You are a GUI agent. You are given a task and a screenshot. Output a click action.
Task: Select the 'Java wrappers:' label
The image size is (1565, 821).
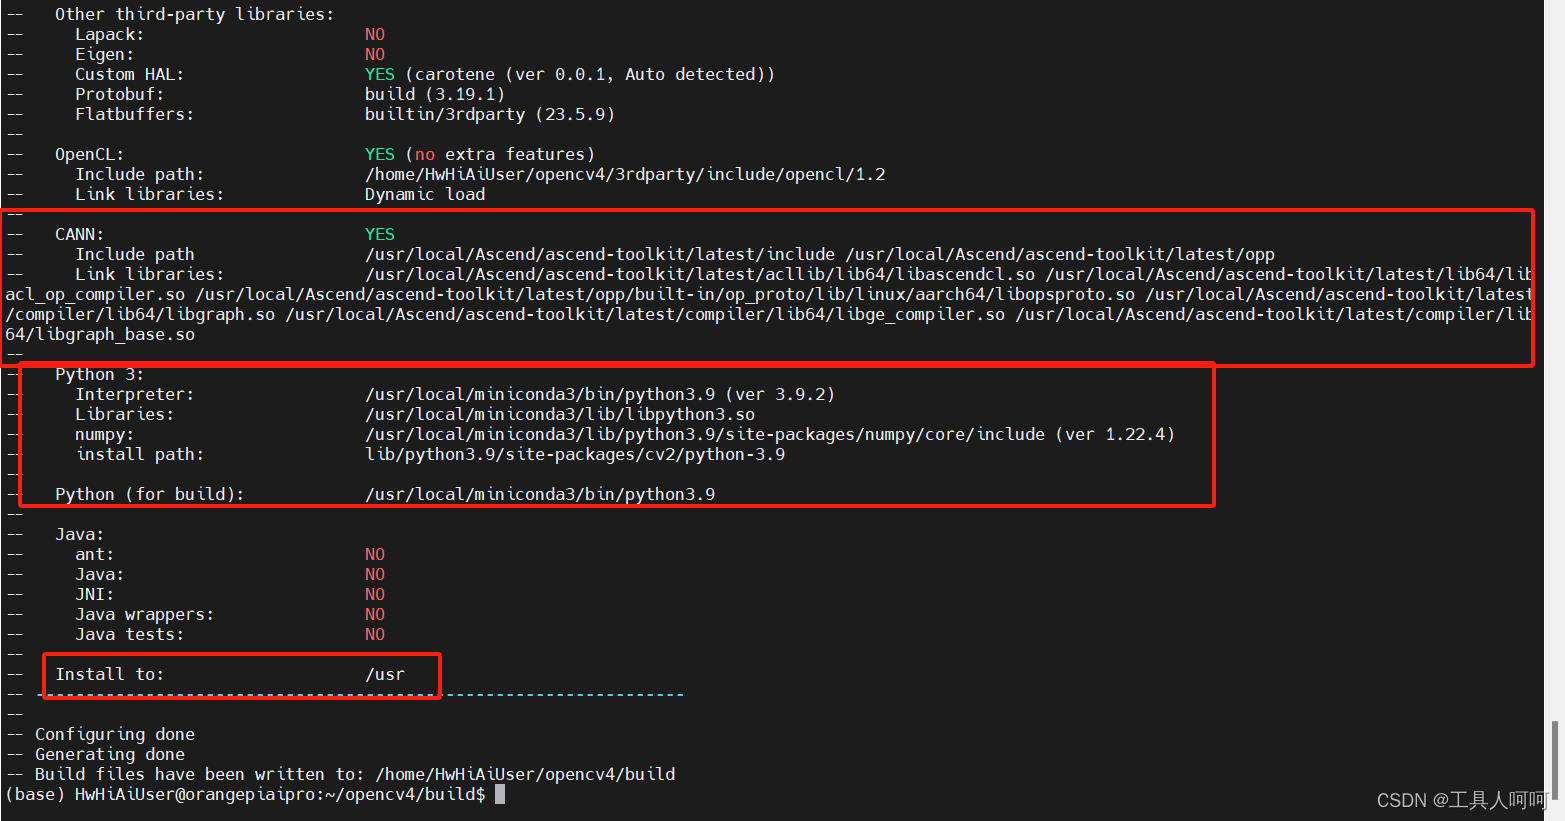pyautogui.click(x=145, y=614)
